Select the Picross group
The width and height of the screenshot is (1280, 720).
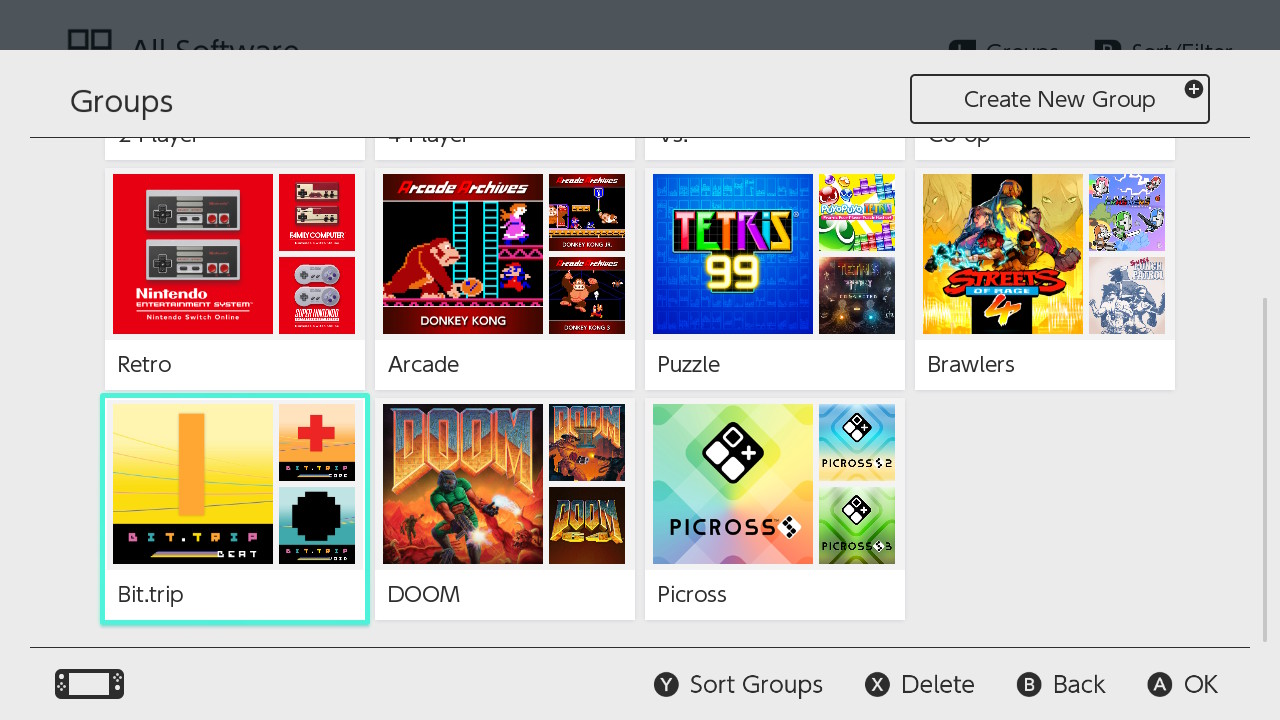(775, 509)
